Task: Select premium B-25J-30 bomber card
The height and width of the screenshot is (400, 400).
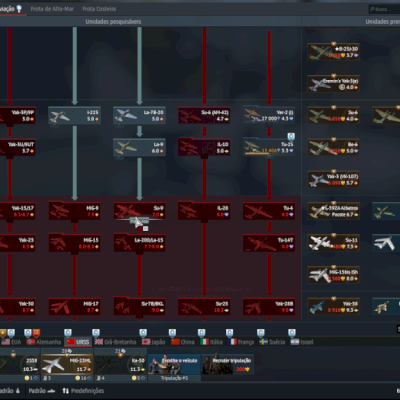Action: click(x=334, y=52)
